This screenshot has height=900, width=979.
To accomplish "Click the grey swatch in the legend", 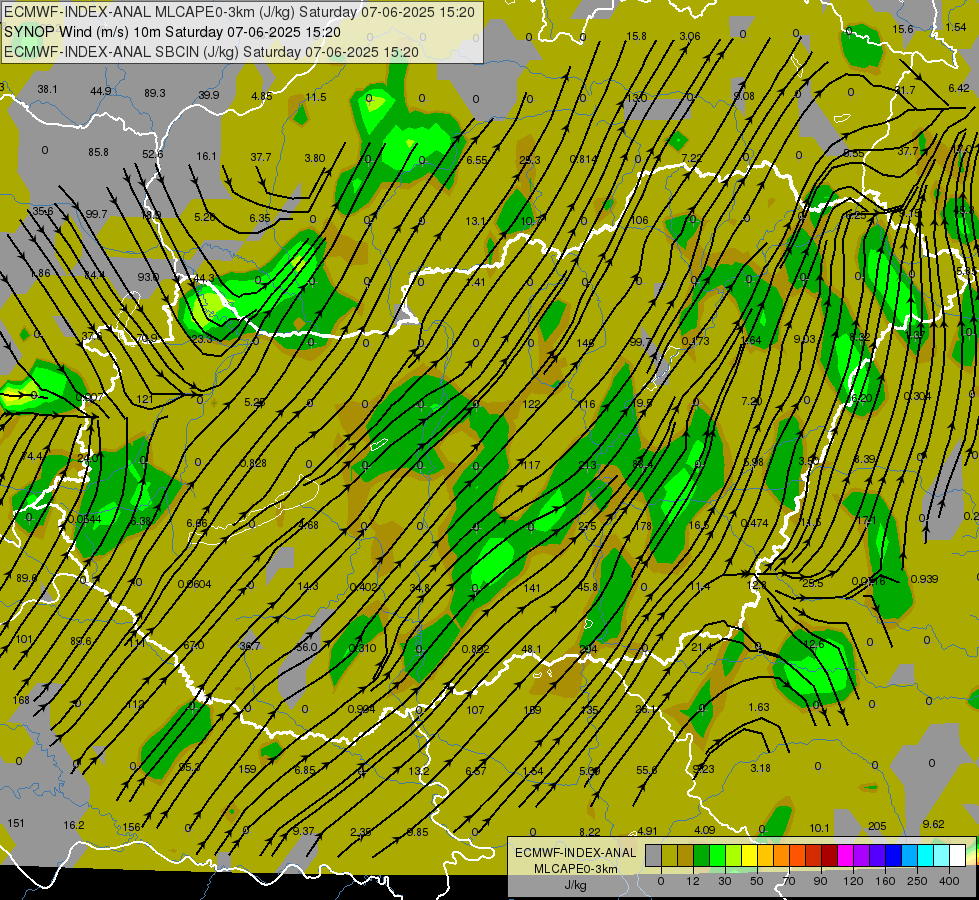I will click(653, 856).
